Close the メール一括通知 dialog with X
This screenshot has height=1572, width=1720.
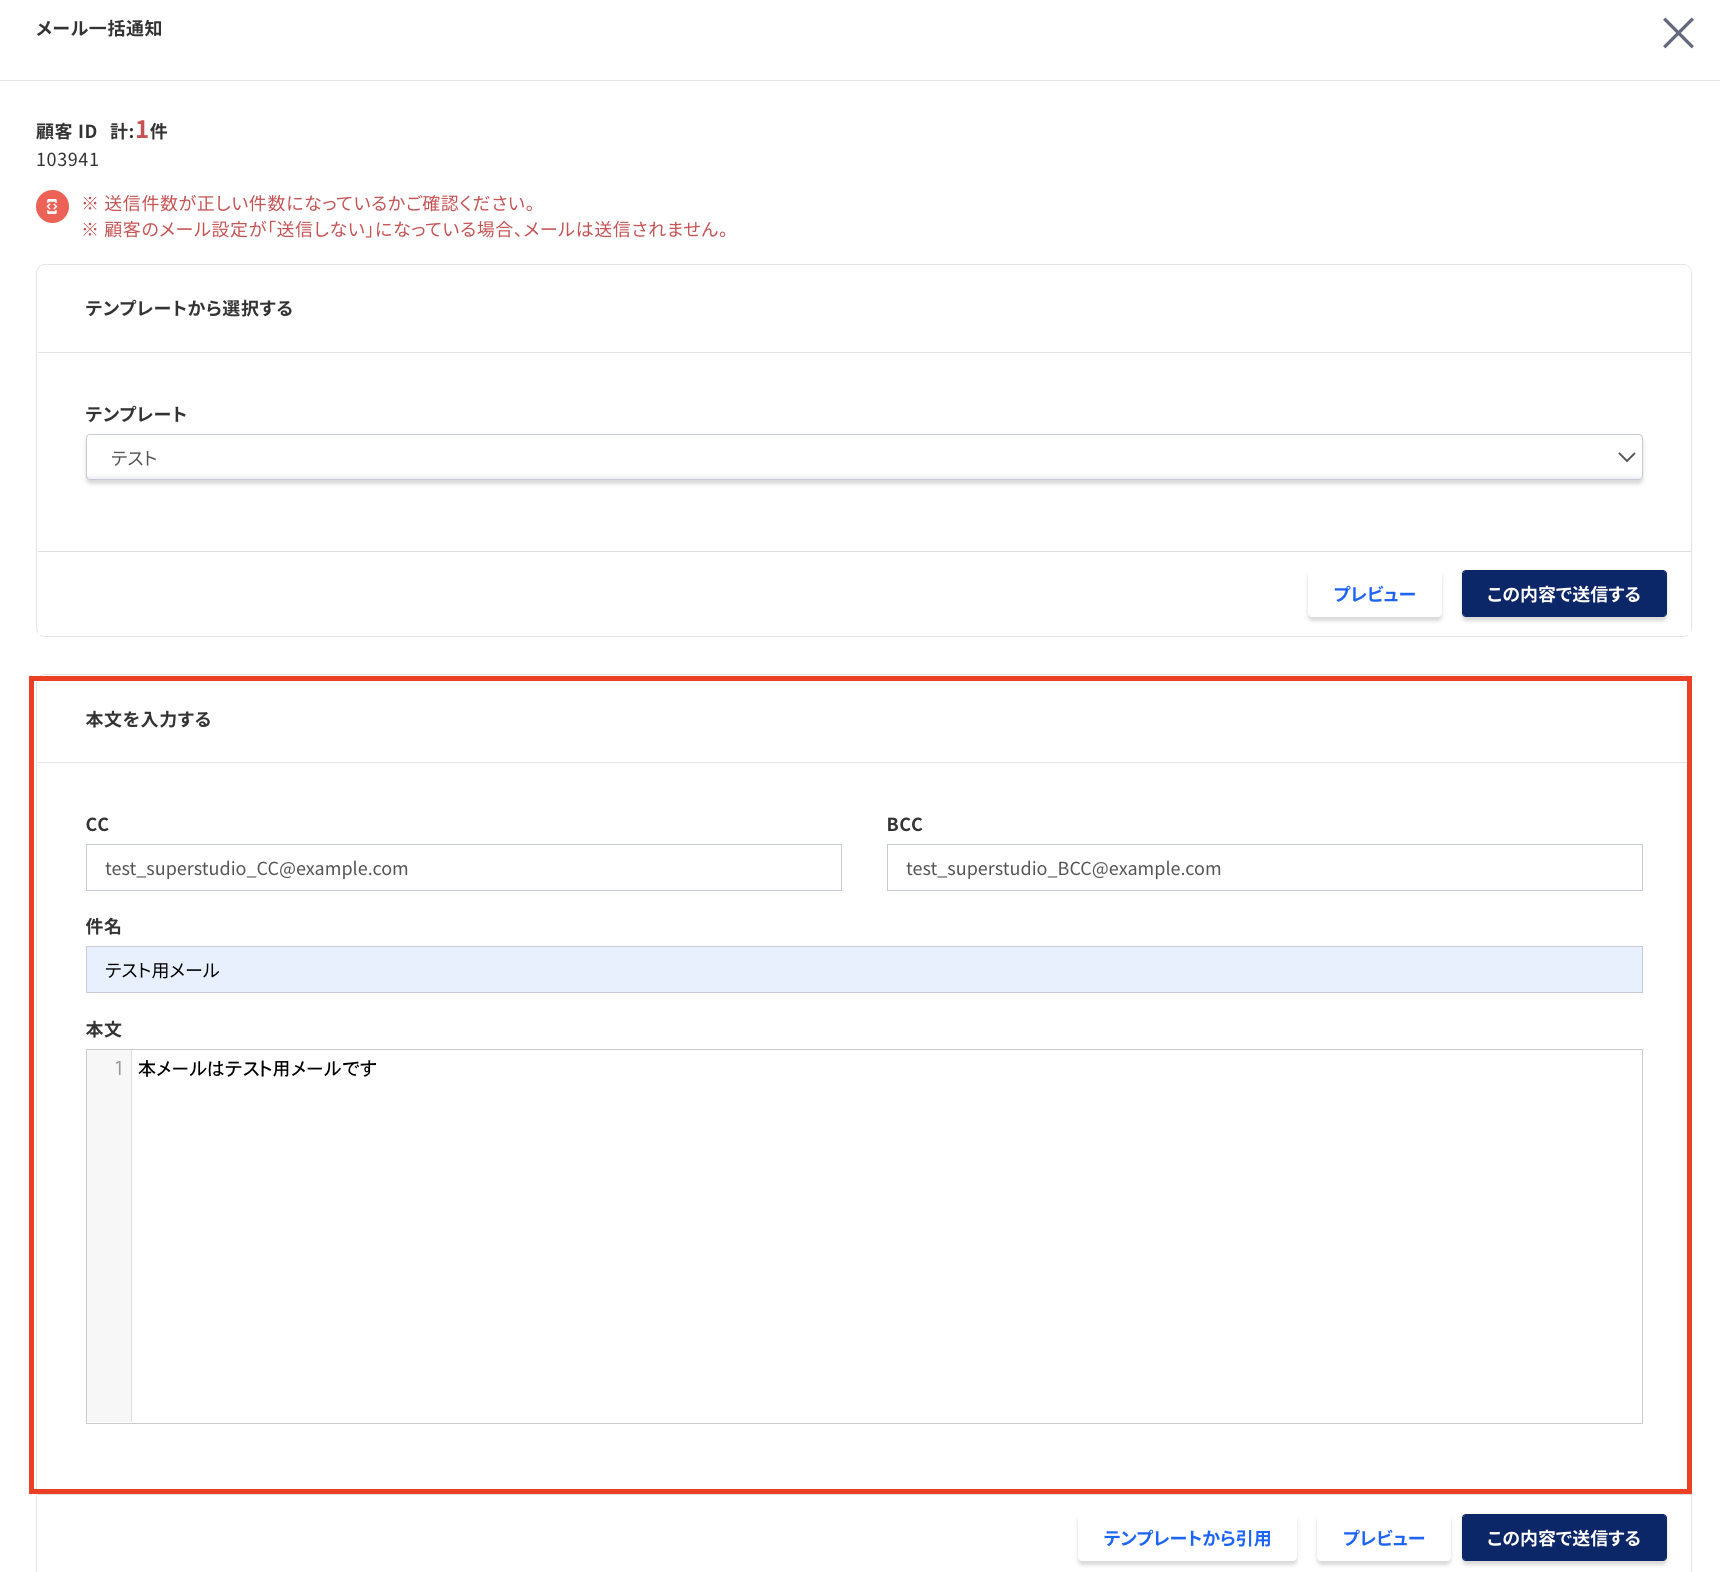click(x=1678, y=33)
